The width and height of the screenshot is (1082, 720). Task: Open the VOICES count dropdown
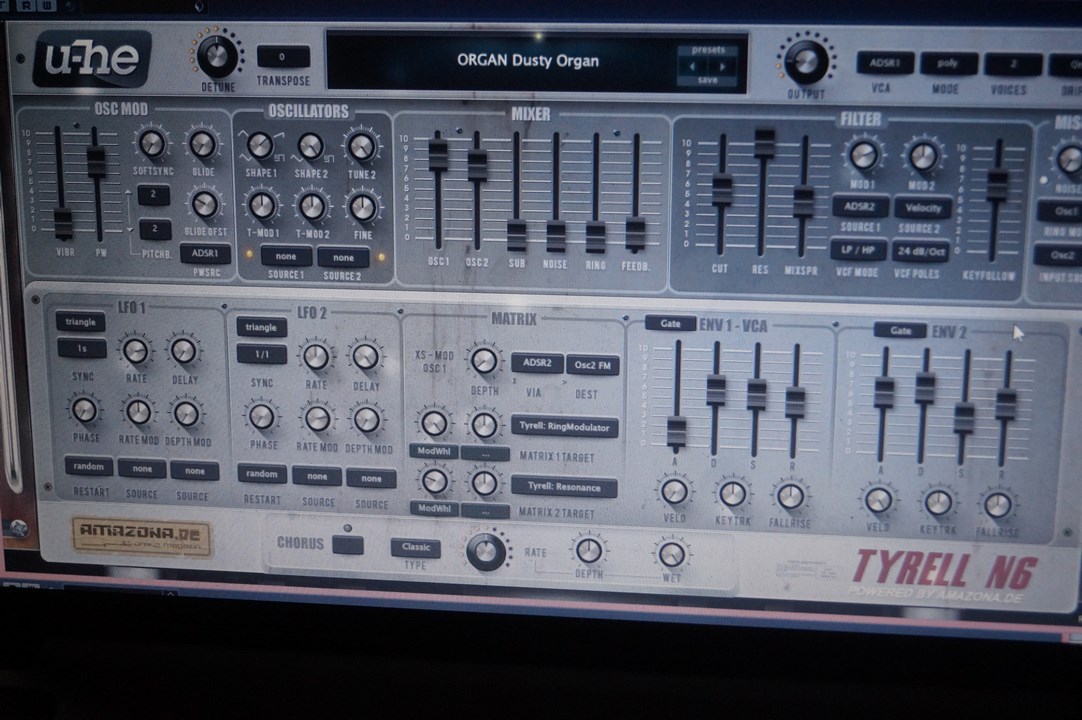pos(1013,65)
